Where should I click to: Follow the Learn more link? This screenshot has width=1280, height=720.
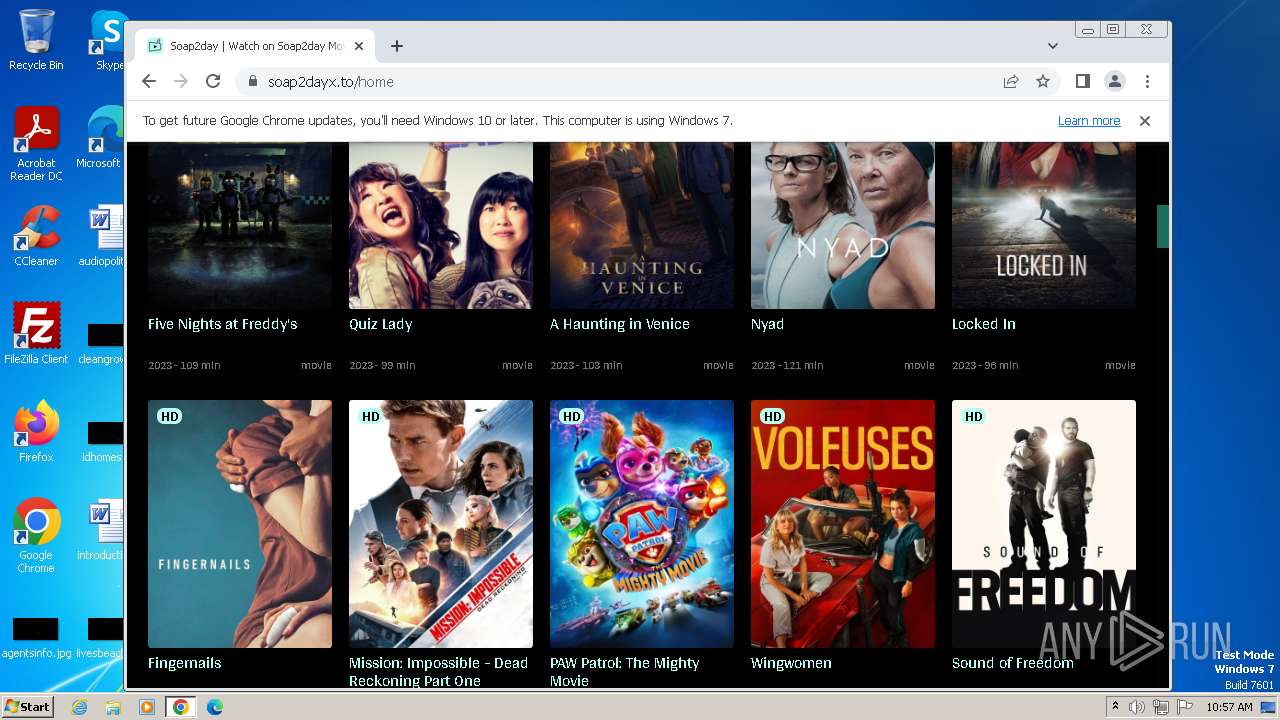click(x=1089, y=121)
